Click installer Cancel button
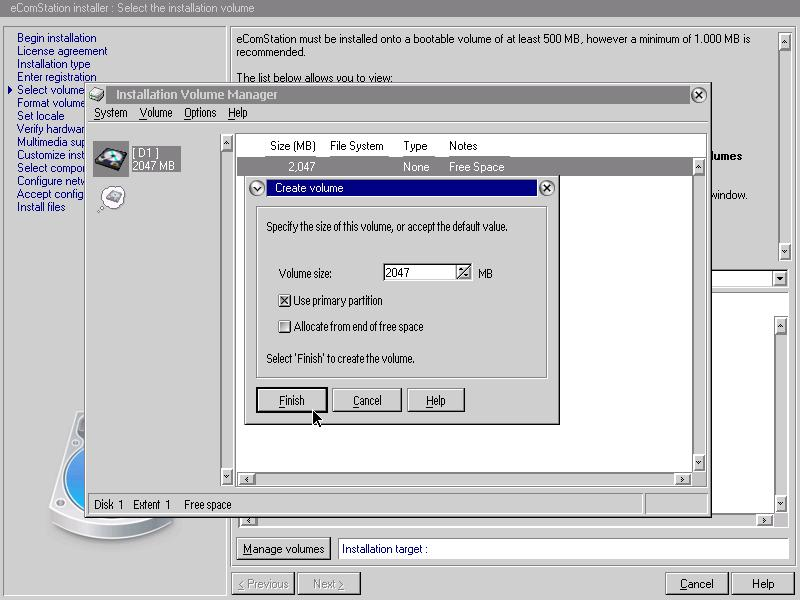800x600 pixels. pos(696,584)
